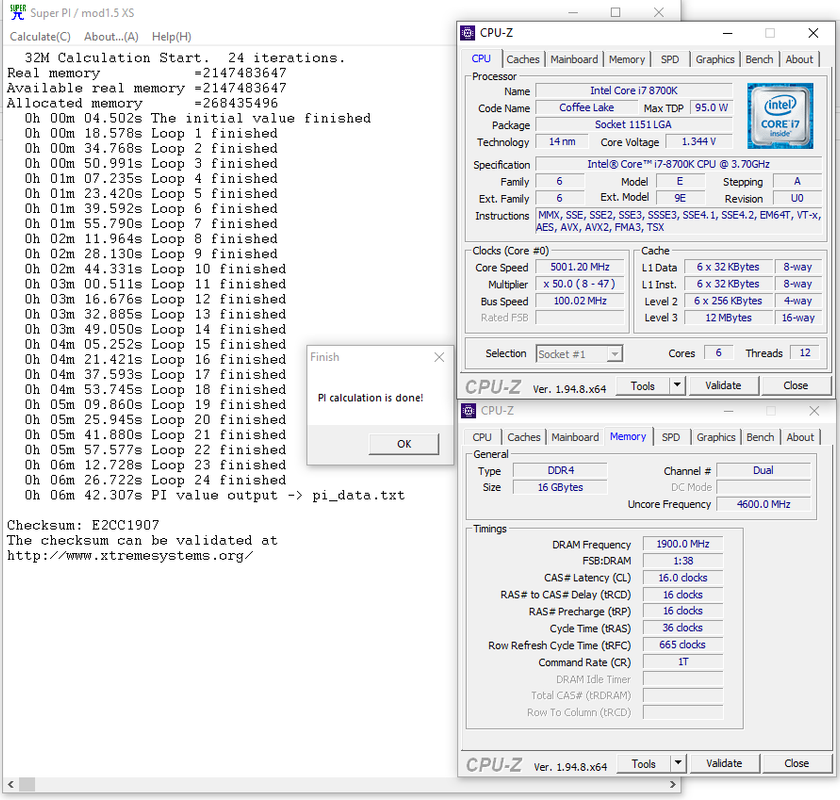
Task: Expand Tools dropdown arrow in lower CPU-Z window
Action: (678, 764)
